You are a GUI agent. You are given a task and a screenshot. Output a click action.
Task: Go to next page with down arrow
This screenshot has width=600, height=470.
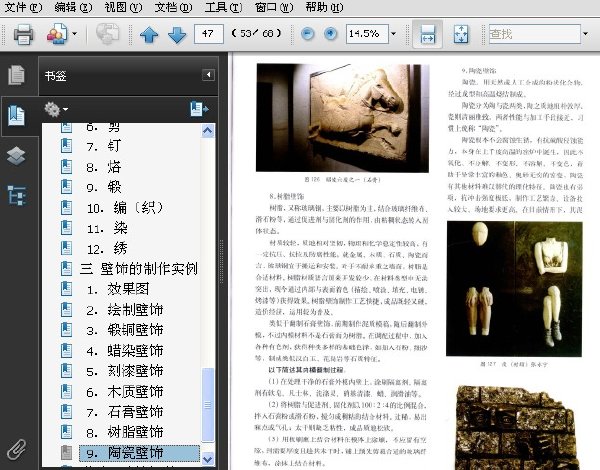tap(177, 34)
